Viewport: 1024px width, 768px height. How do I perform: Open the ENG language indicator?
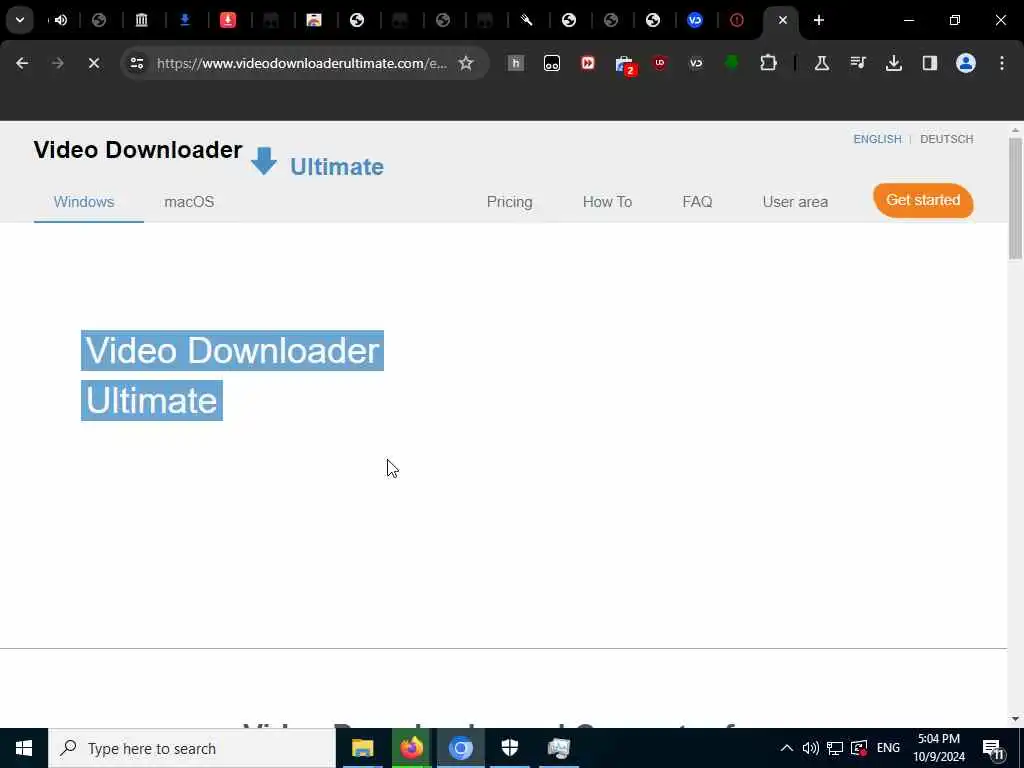point(888,748)
